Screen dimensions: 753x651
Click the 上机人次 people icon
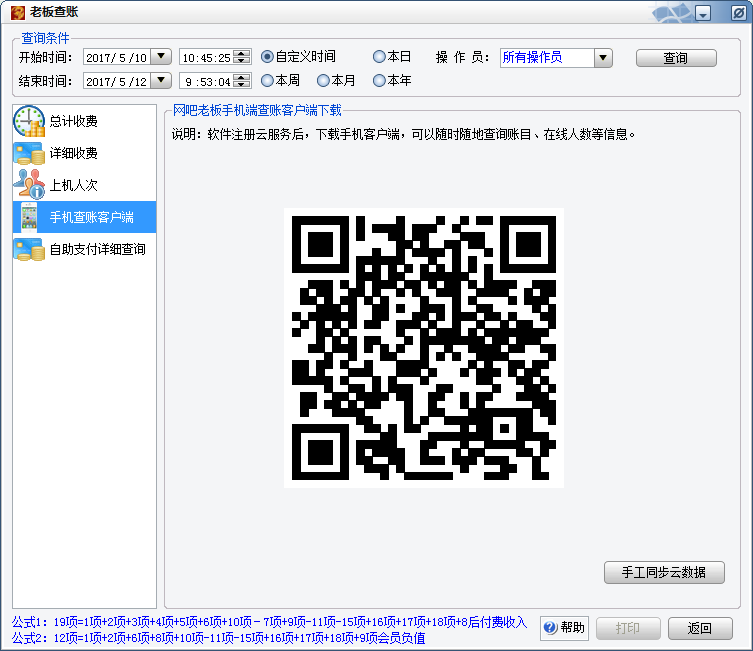[x=29, y=184]
